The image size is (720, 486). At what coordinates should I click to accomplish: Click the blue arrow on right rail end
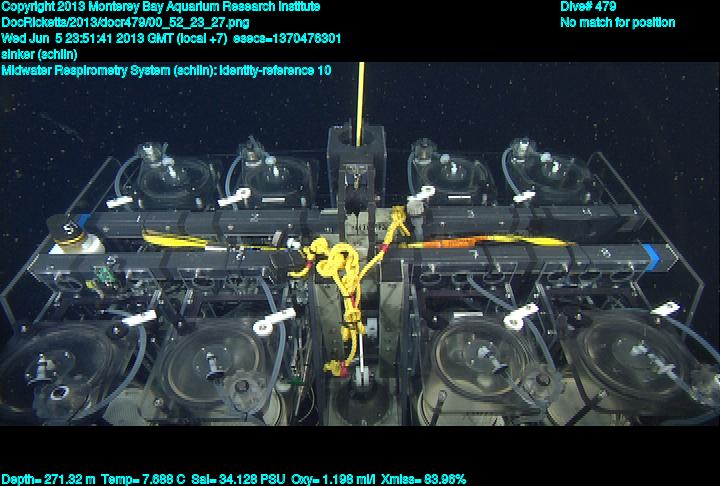(651, 256)
